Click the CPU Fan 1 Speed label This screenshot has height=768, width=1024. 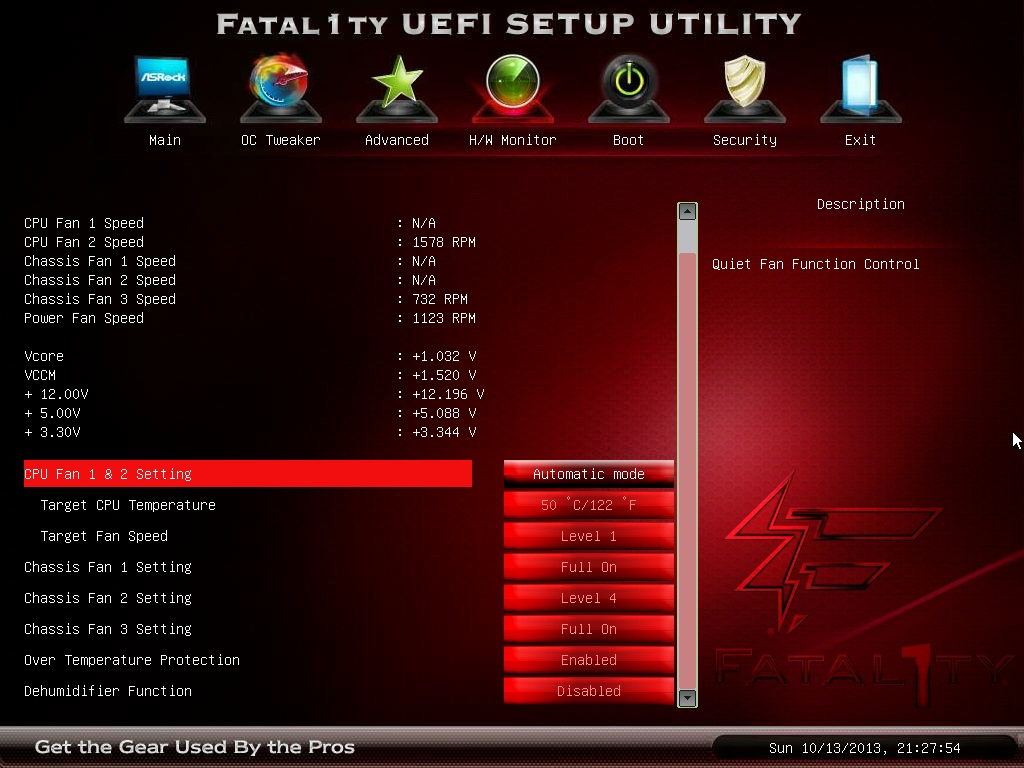84,223
